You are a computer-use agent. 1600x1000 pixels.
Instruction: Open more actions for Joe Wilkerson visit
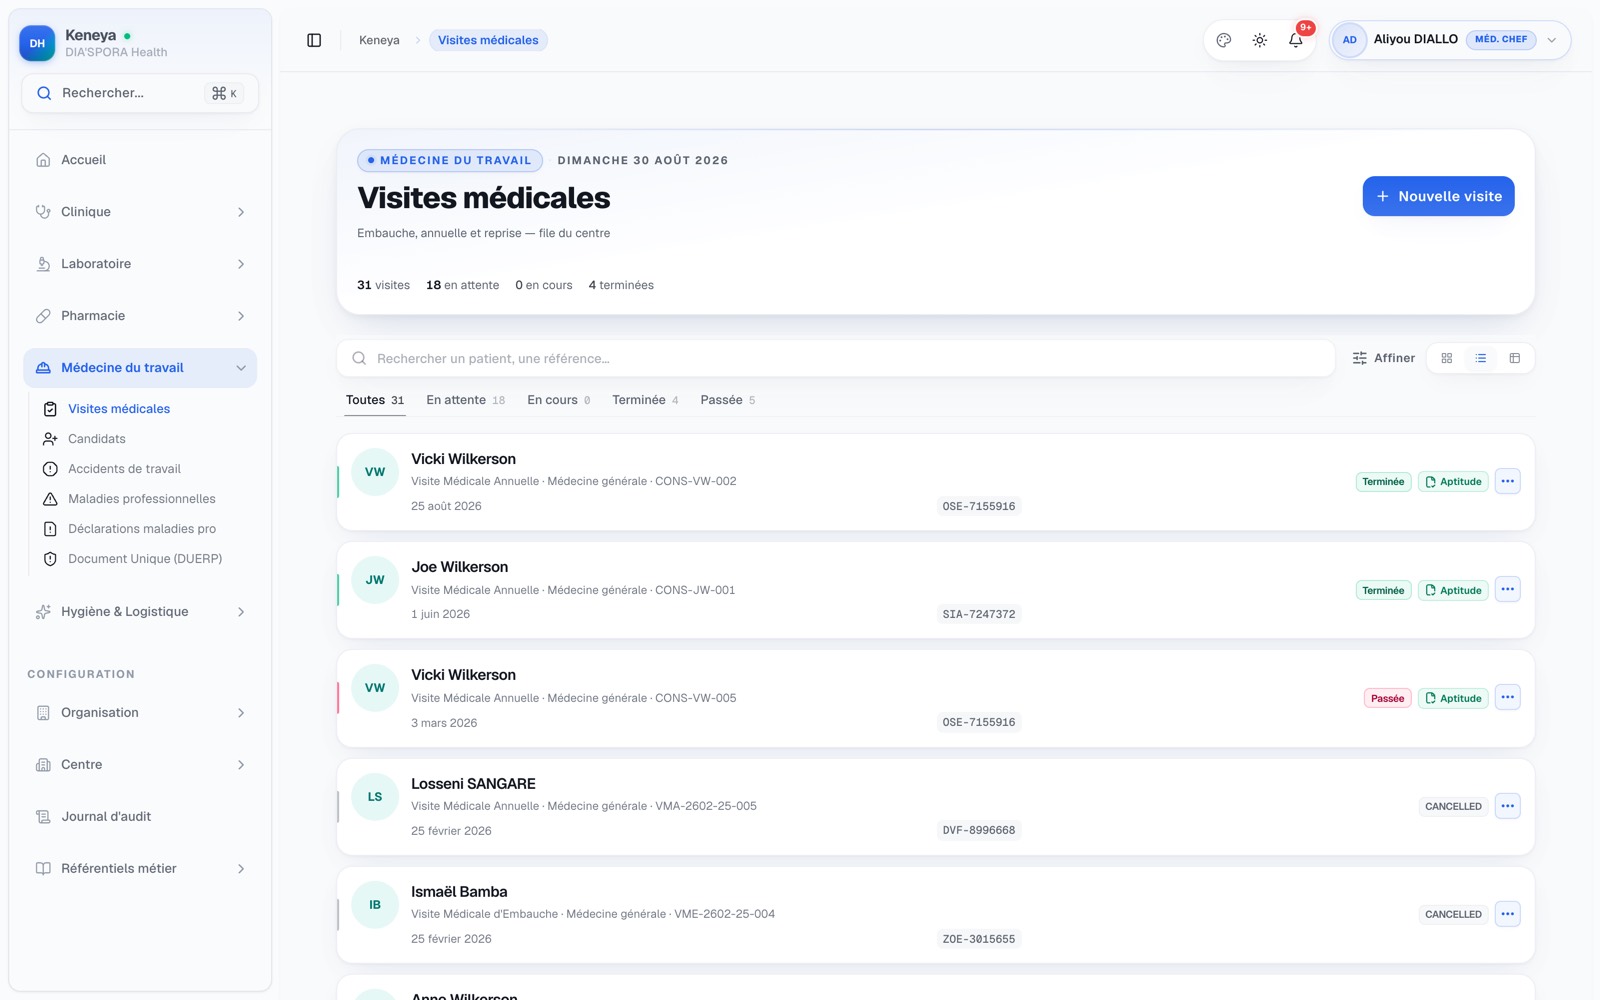pos(1508,590)
